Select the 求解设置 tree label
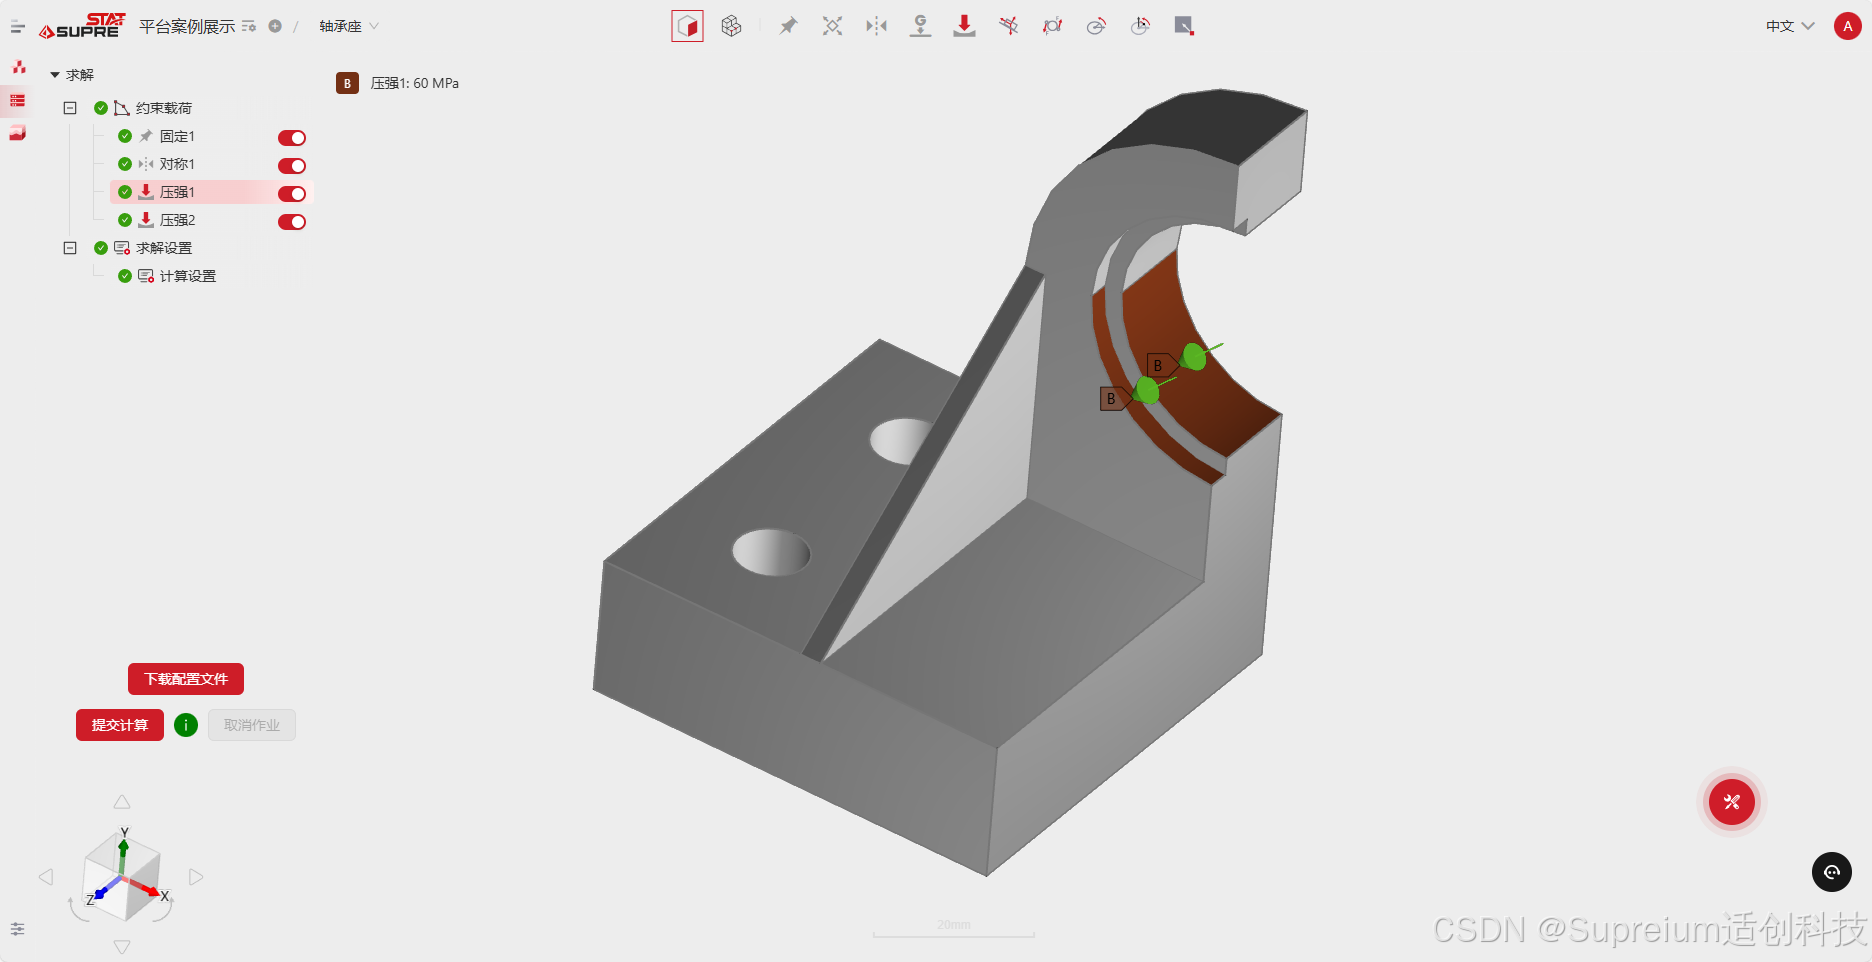 click(164, 248)
